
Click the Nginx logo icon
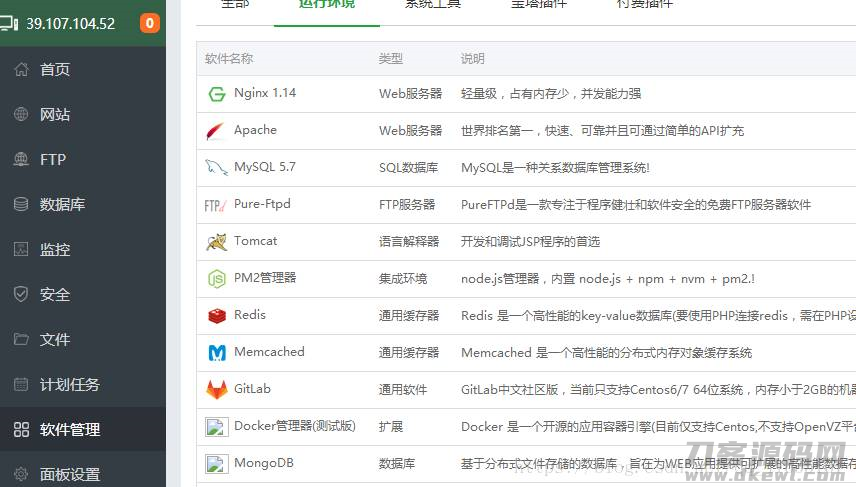pos(217,94)
